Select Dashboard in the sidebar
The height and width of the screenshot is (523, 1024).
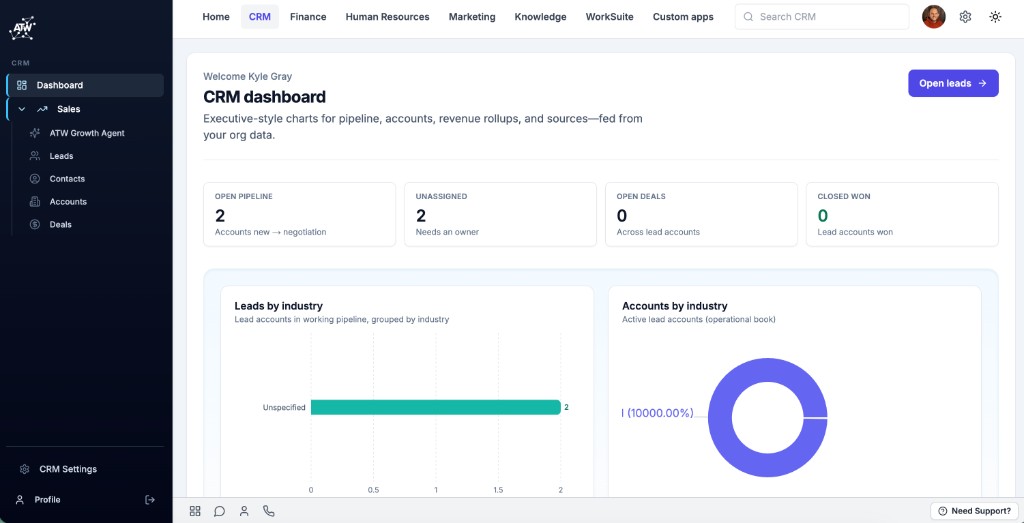[x=85, y=86]
